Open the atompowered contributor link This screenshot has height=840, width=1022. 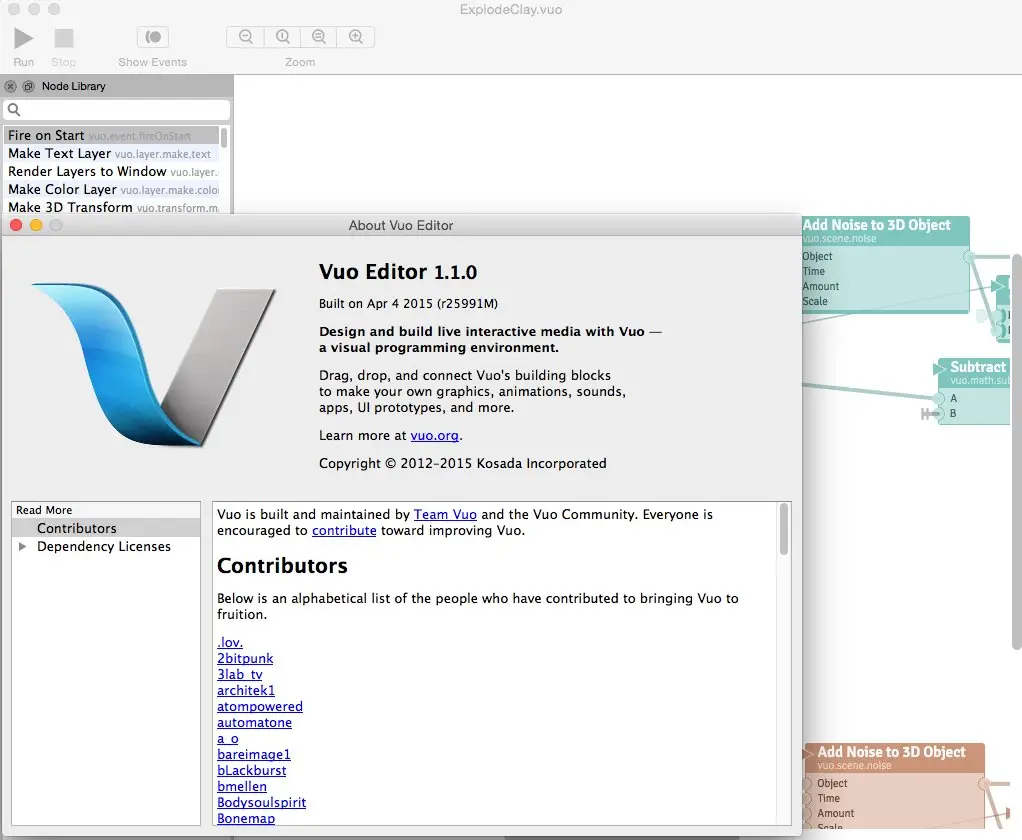pyautogui.click(x=260, y=706)
